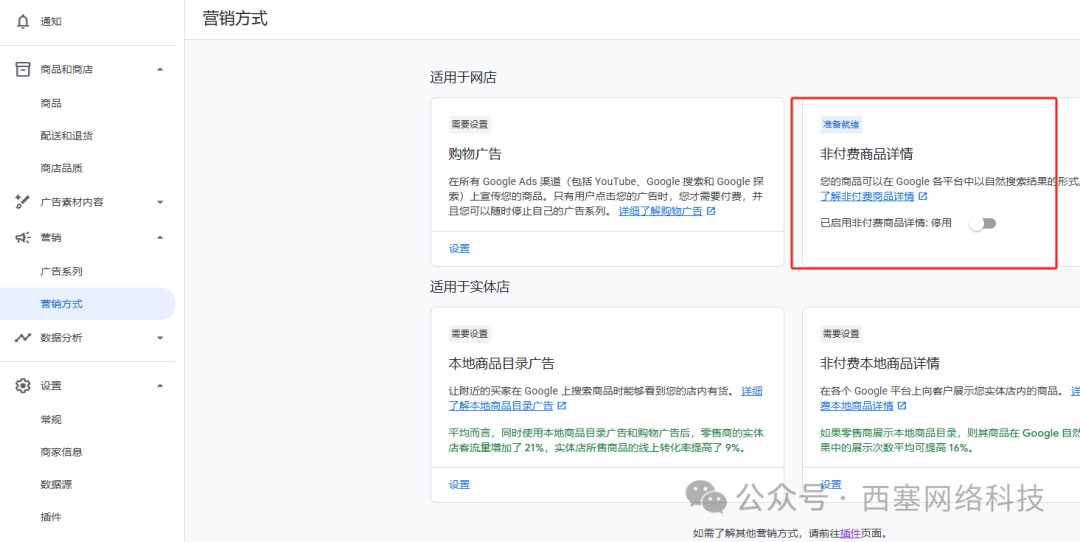Open 商店品质 in the sidebar
The height and width of the screenshot is (542, 1080).
click(62, 168)
